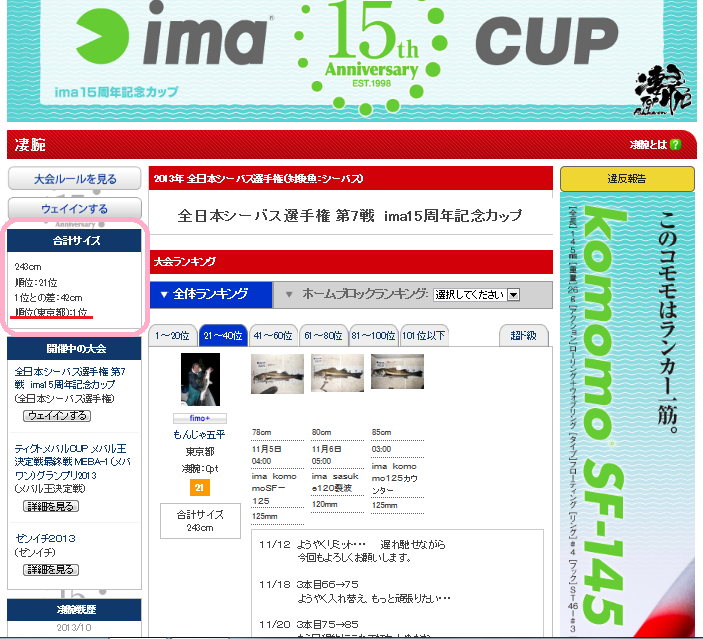Click the 開催中の大会 section header

tap(74, 348)
